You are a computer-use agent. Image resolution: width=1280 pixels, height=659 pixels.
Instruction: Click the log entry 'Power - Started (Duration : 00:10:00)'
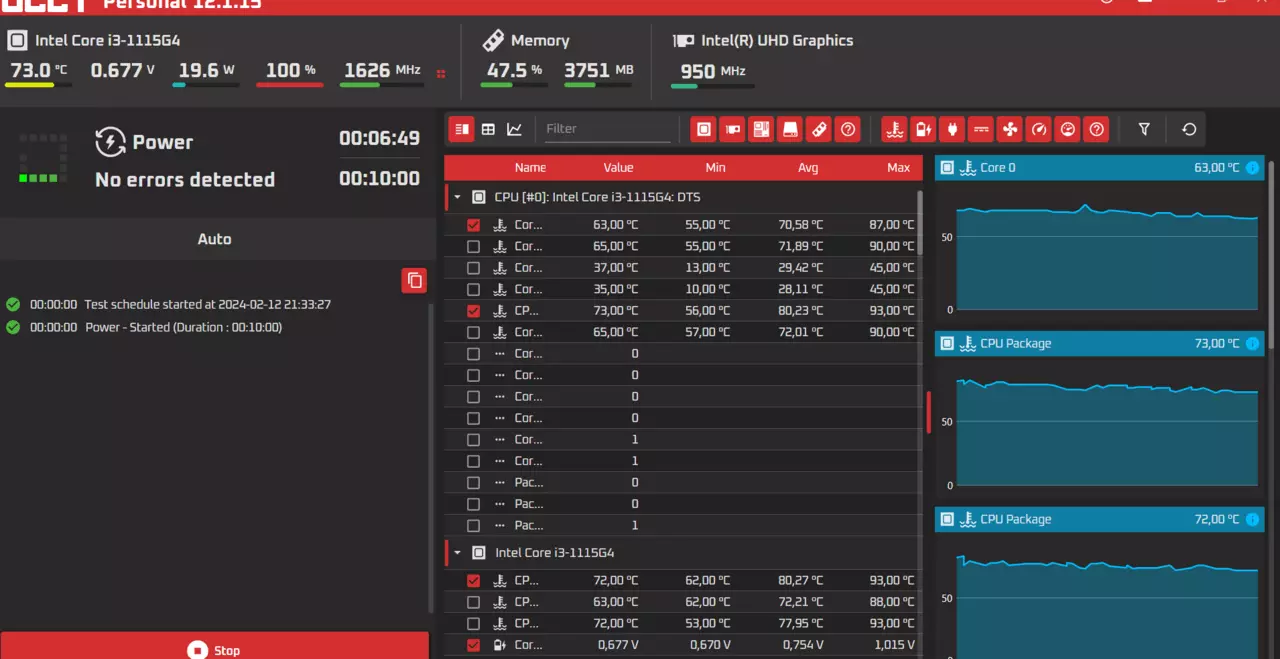[183, 327]
